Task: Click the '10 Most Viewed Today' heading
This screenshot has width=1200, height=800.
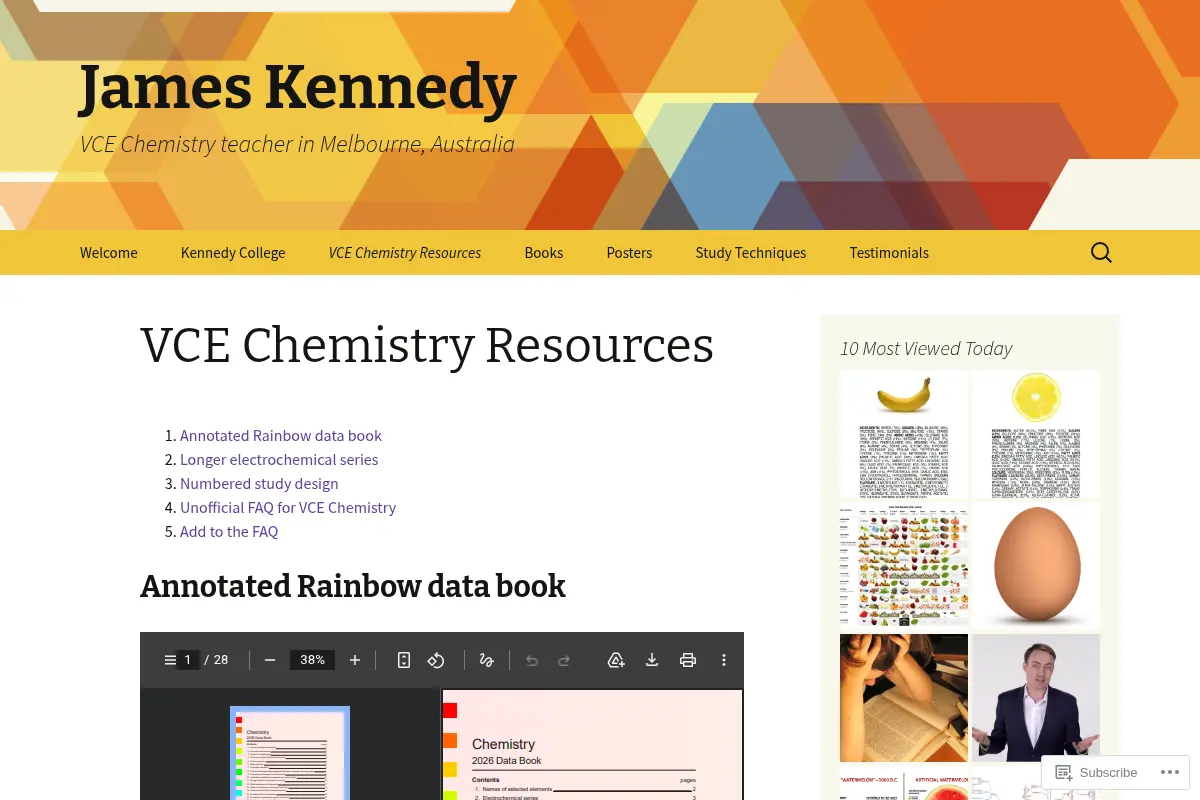Action: click(926, 348)
